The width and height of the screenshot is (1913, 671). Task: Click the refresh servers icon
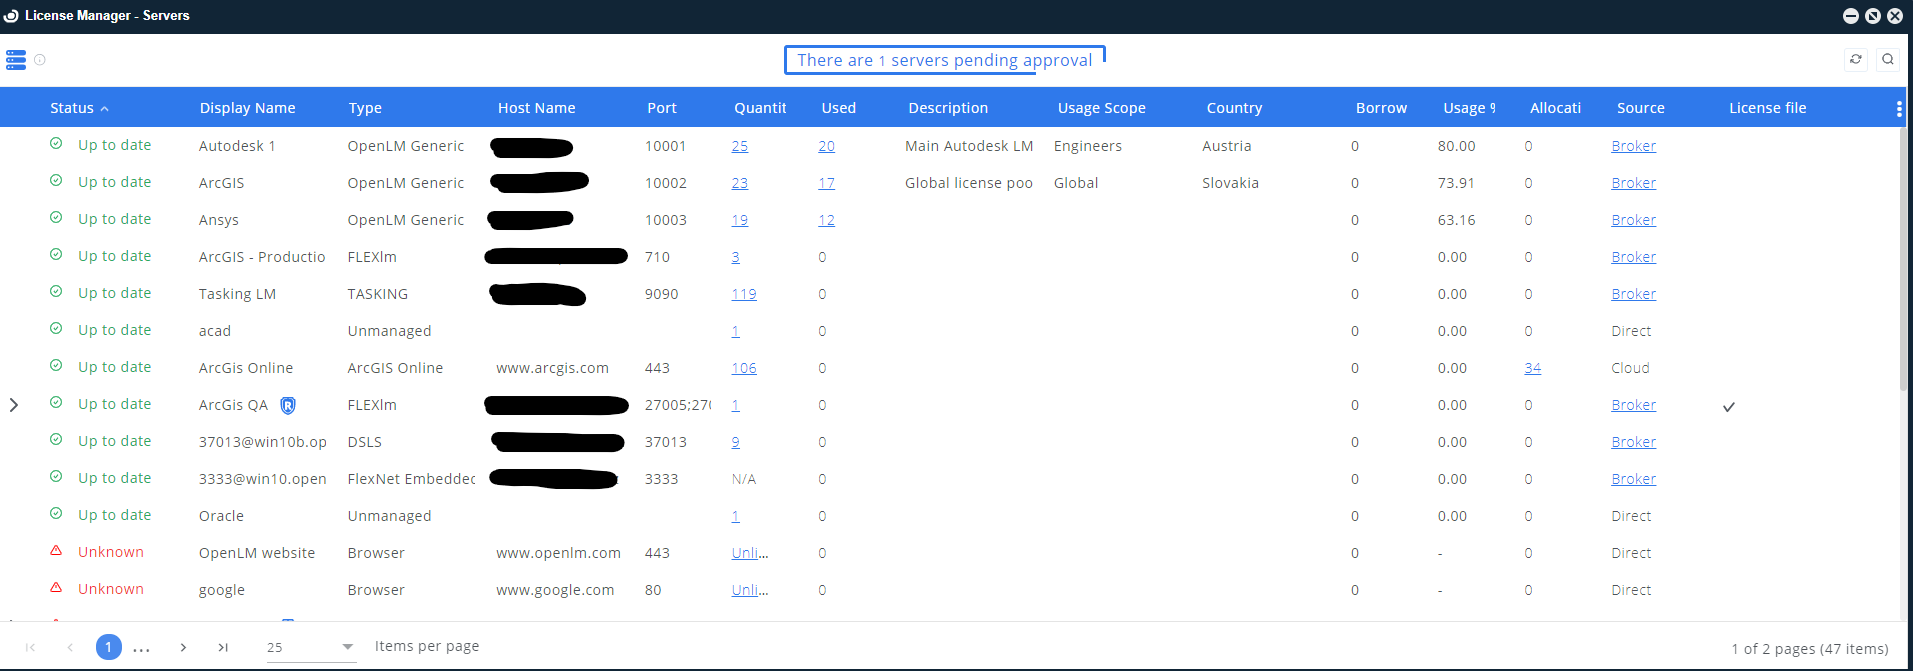[1856, 60]
